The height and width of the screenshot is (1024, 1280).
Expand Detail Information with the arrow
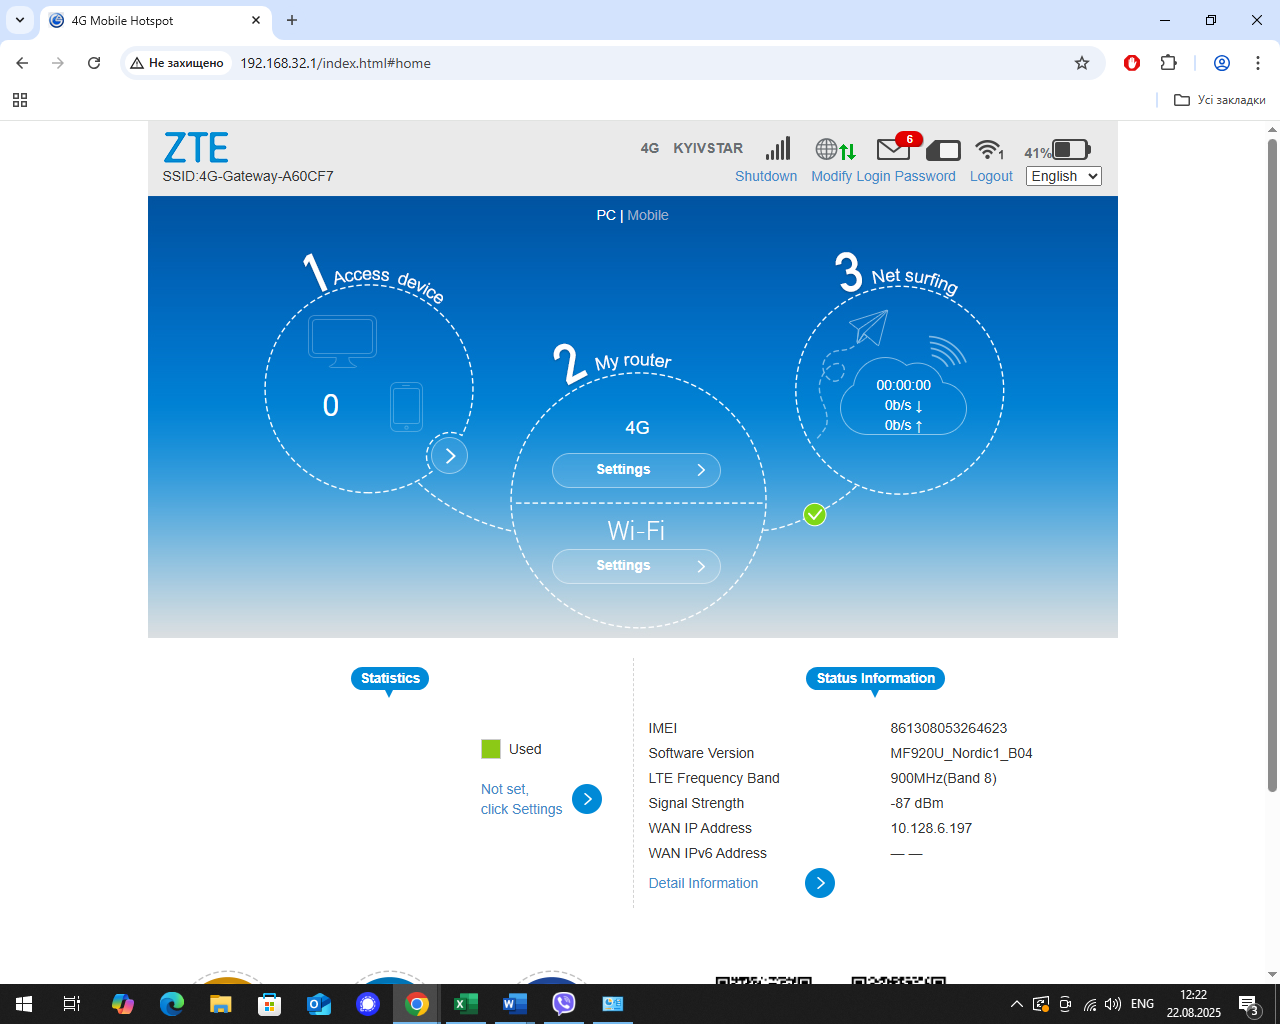820,883
